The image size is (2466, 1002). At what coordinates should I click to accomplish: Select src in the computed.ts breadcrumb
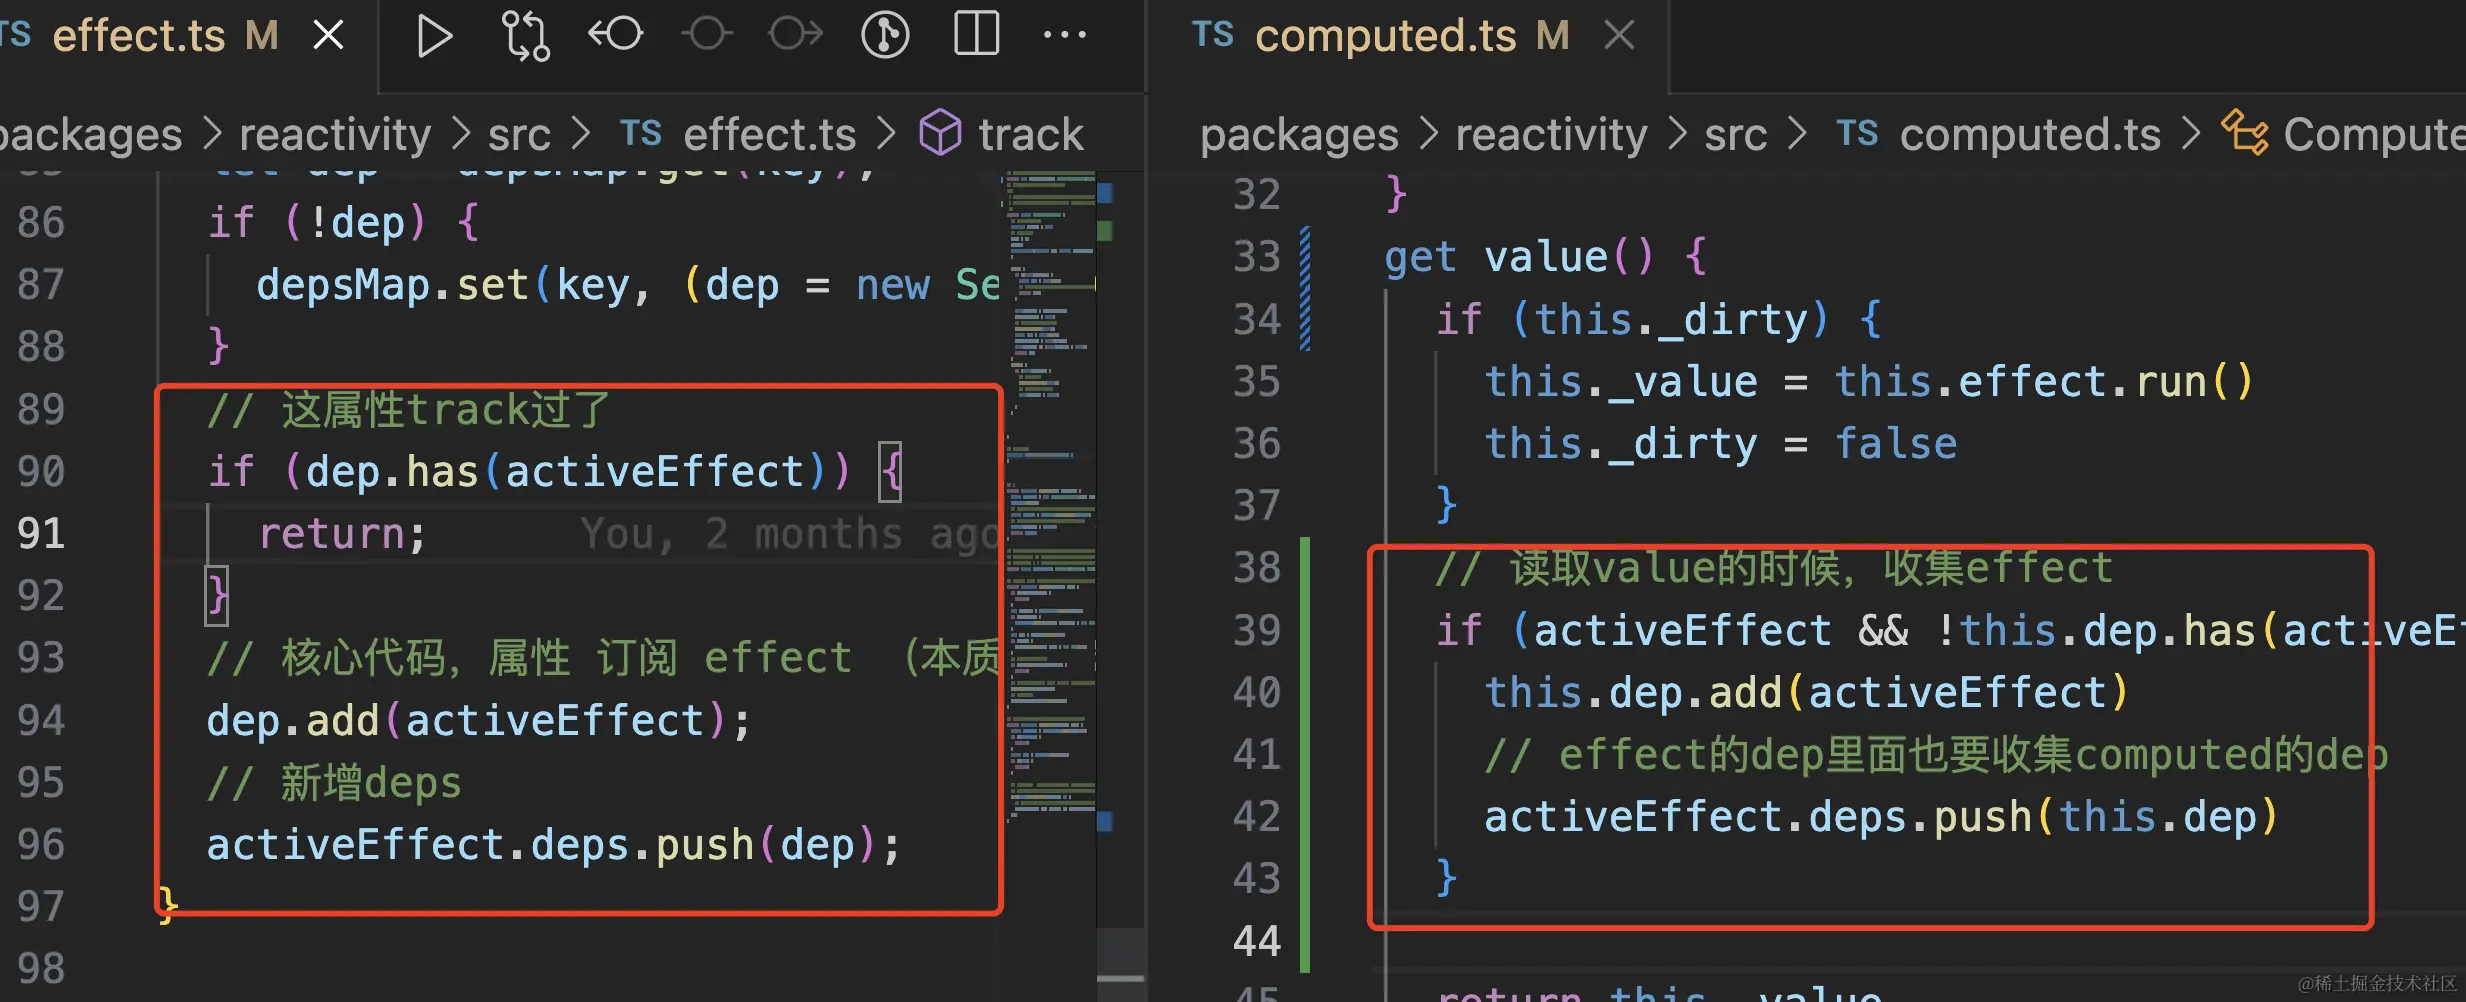[1735, 134]
